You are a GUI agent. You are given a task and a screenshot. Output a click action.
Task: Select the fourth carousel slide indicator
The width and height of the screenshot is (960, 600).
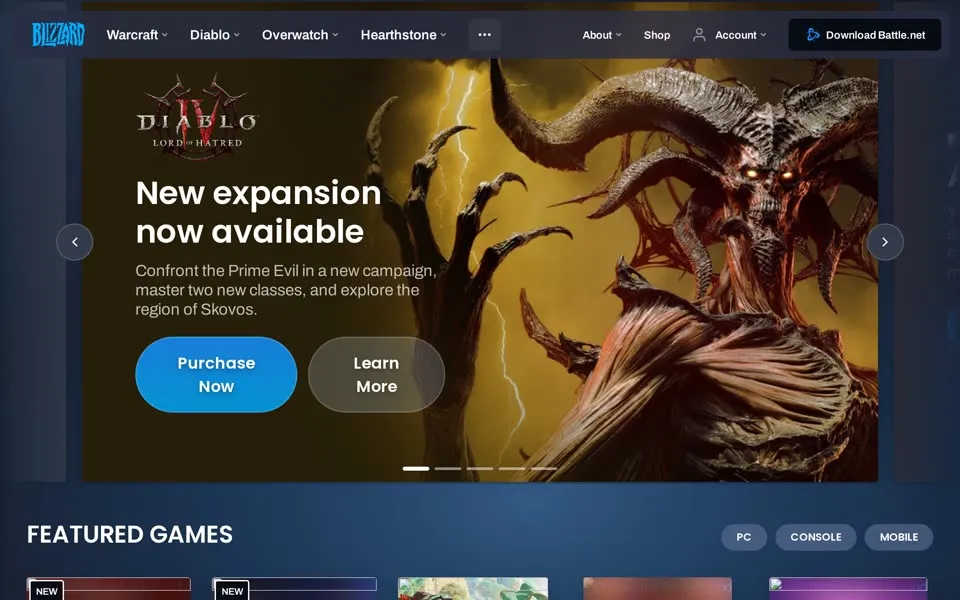[511, 468]
